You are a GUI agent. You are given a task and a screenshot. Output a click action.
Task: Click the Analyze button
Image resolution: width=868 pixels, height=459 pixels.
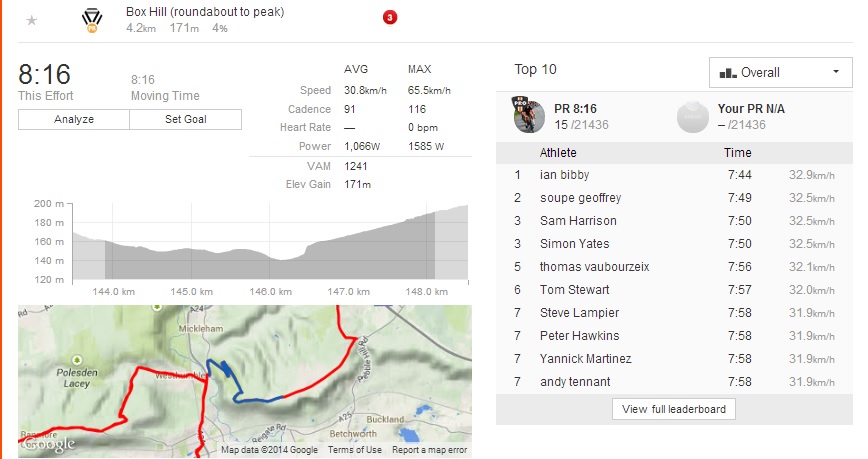tap(74, 119)
